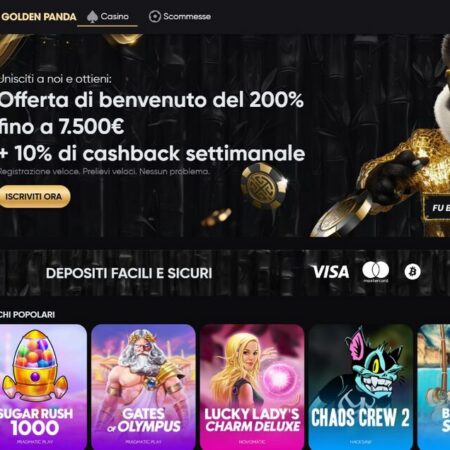450x450 pixels.
Task: Click the Offerta di benvenuto del 200% headline
Action: [x=152, y=100]
